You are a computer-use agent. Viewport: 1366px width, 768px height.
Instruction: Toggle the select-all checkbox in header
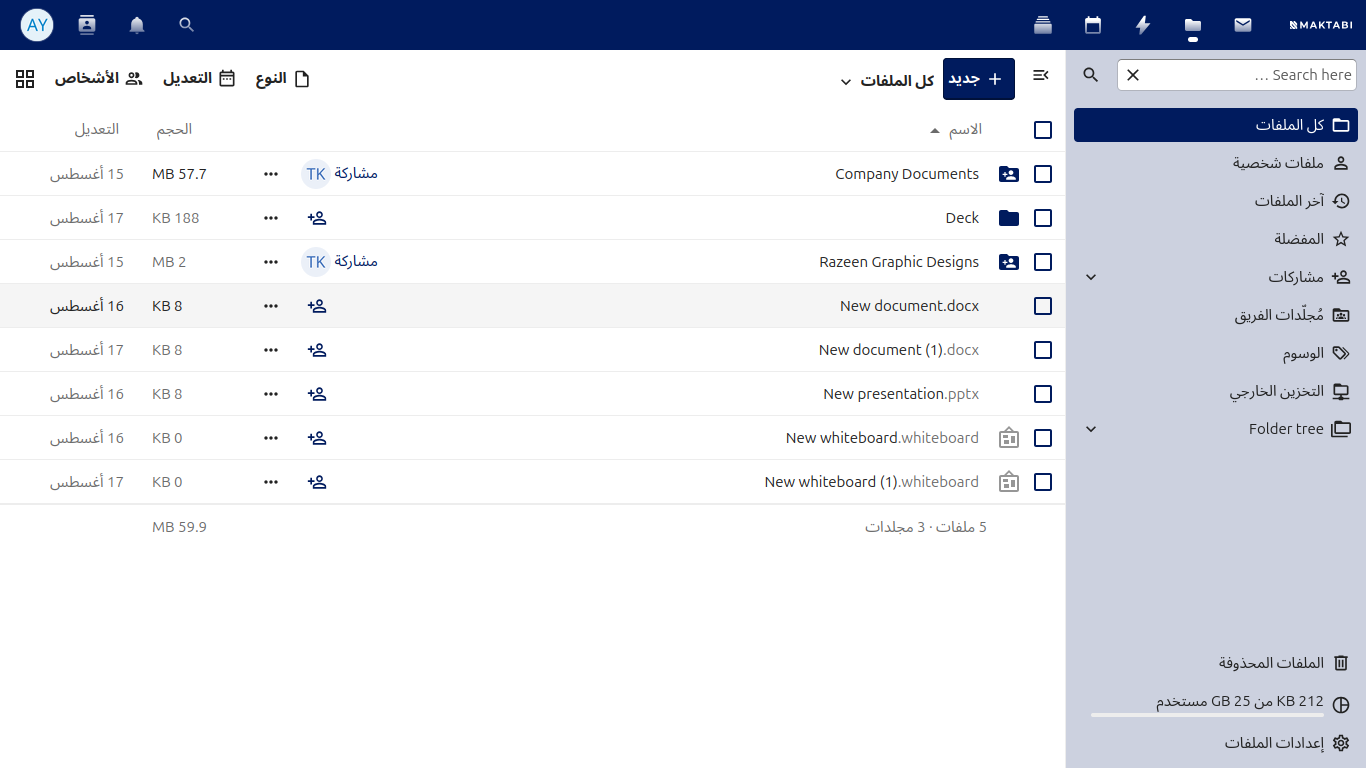click(1043, 130)
